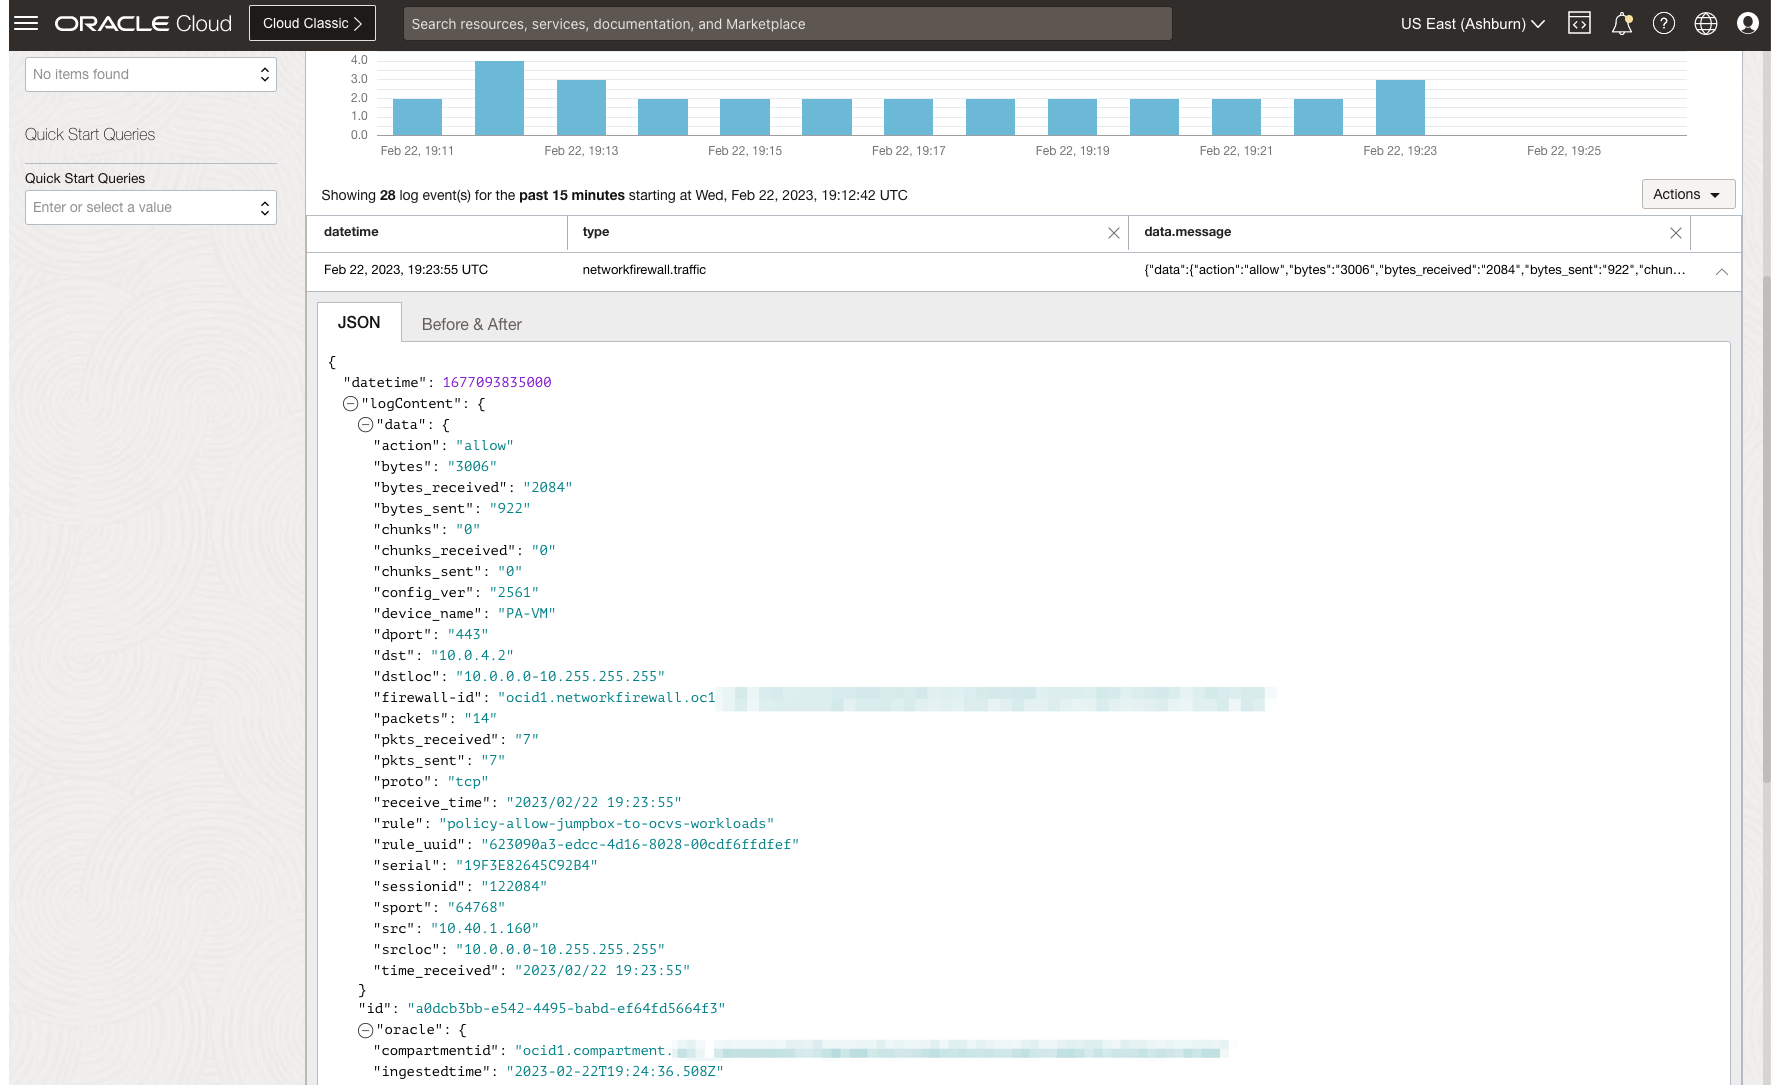Select the rule value policy-allow-jumpbox-to-ocvs-workloads

point(607,824)
